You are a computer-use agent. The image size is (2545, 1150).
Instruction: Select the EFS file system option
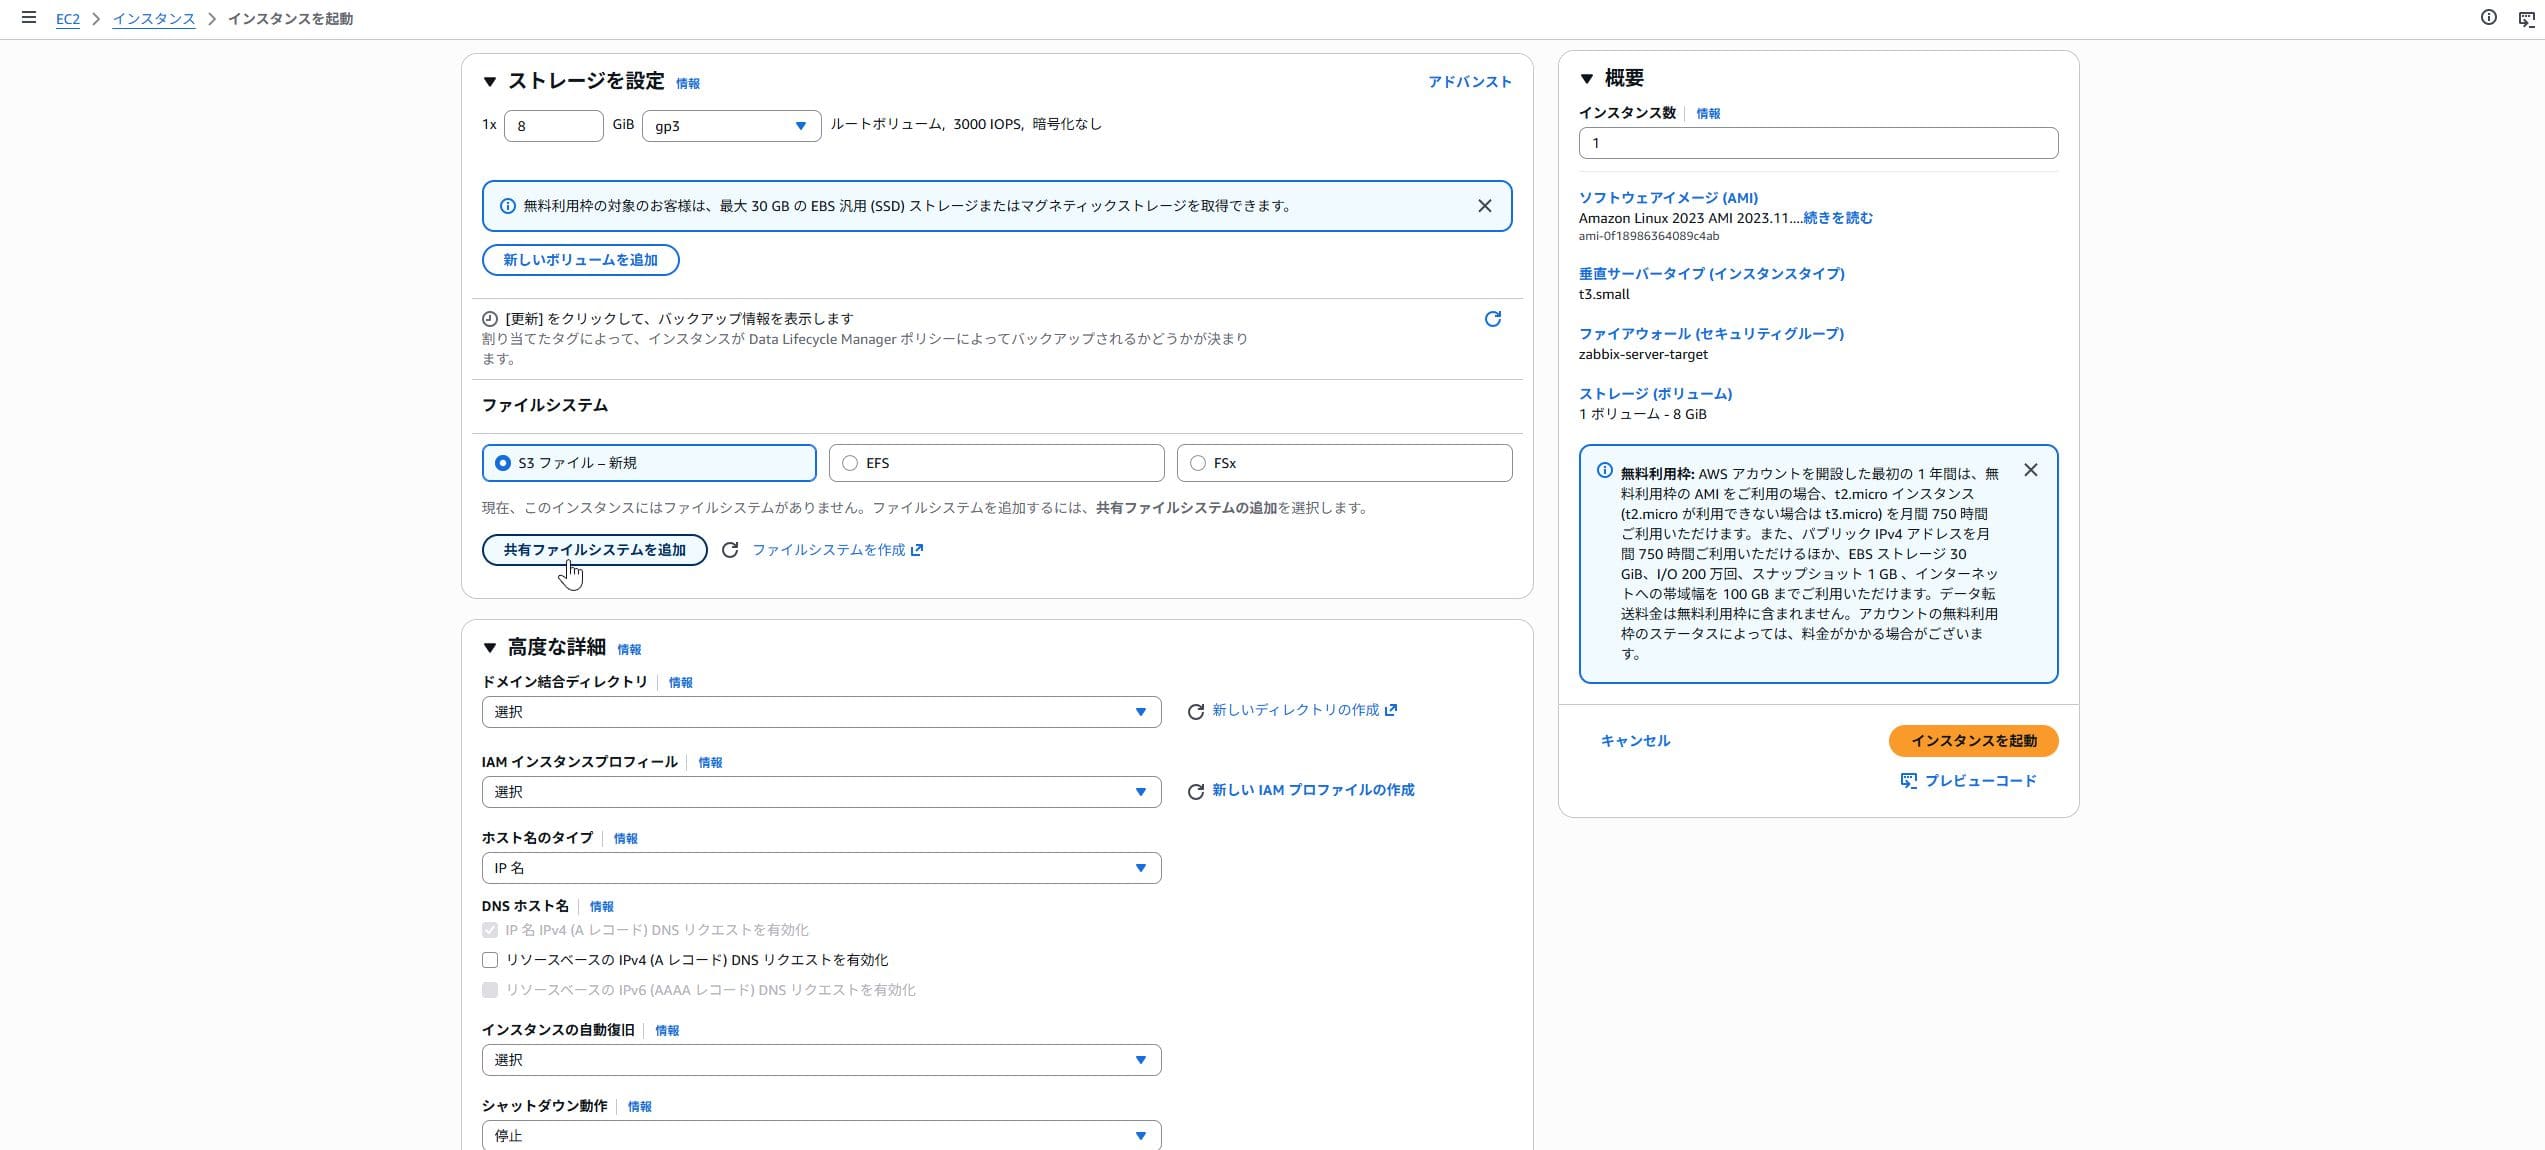click(x=850, y=462)
